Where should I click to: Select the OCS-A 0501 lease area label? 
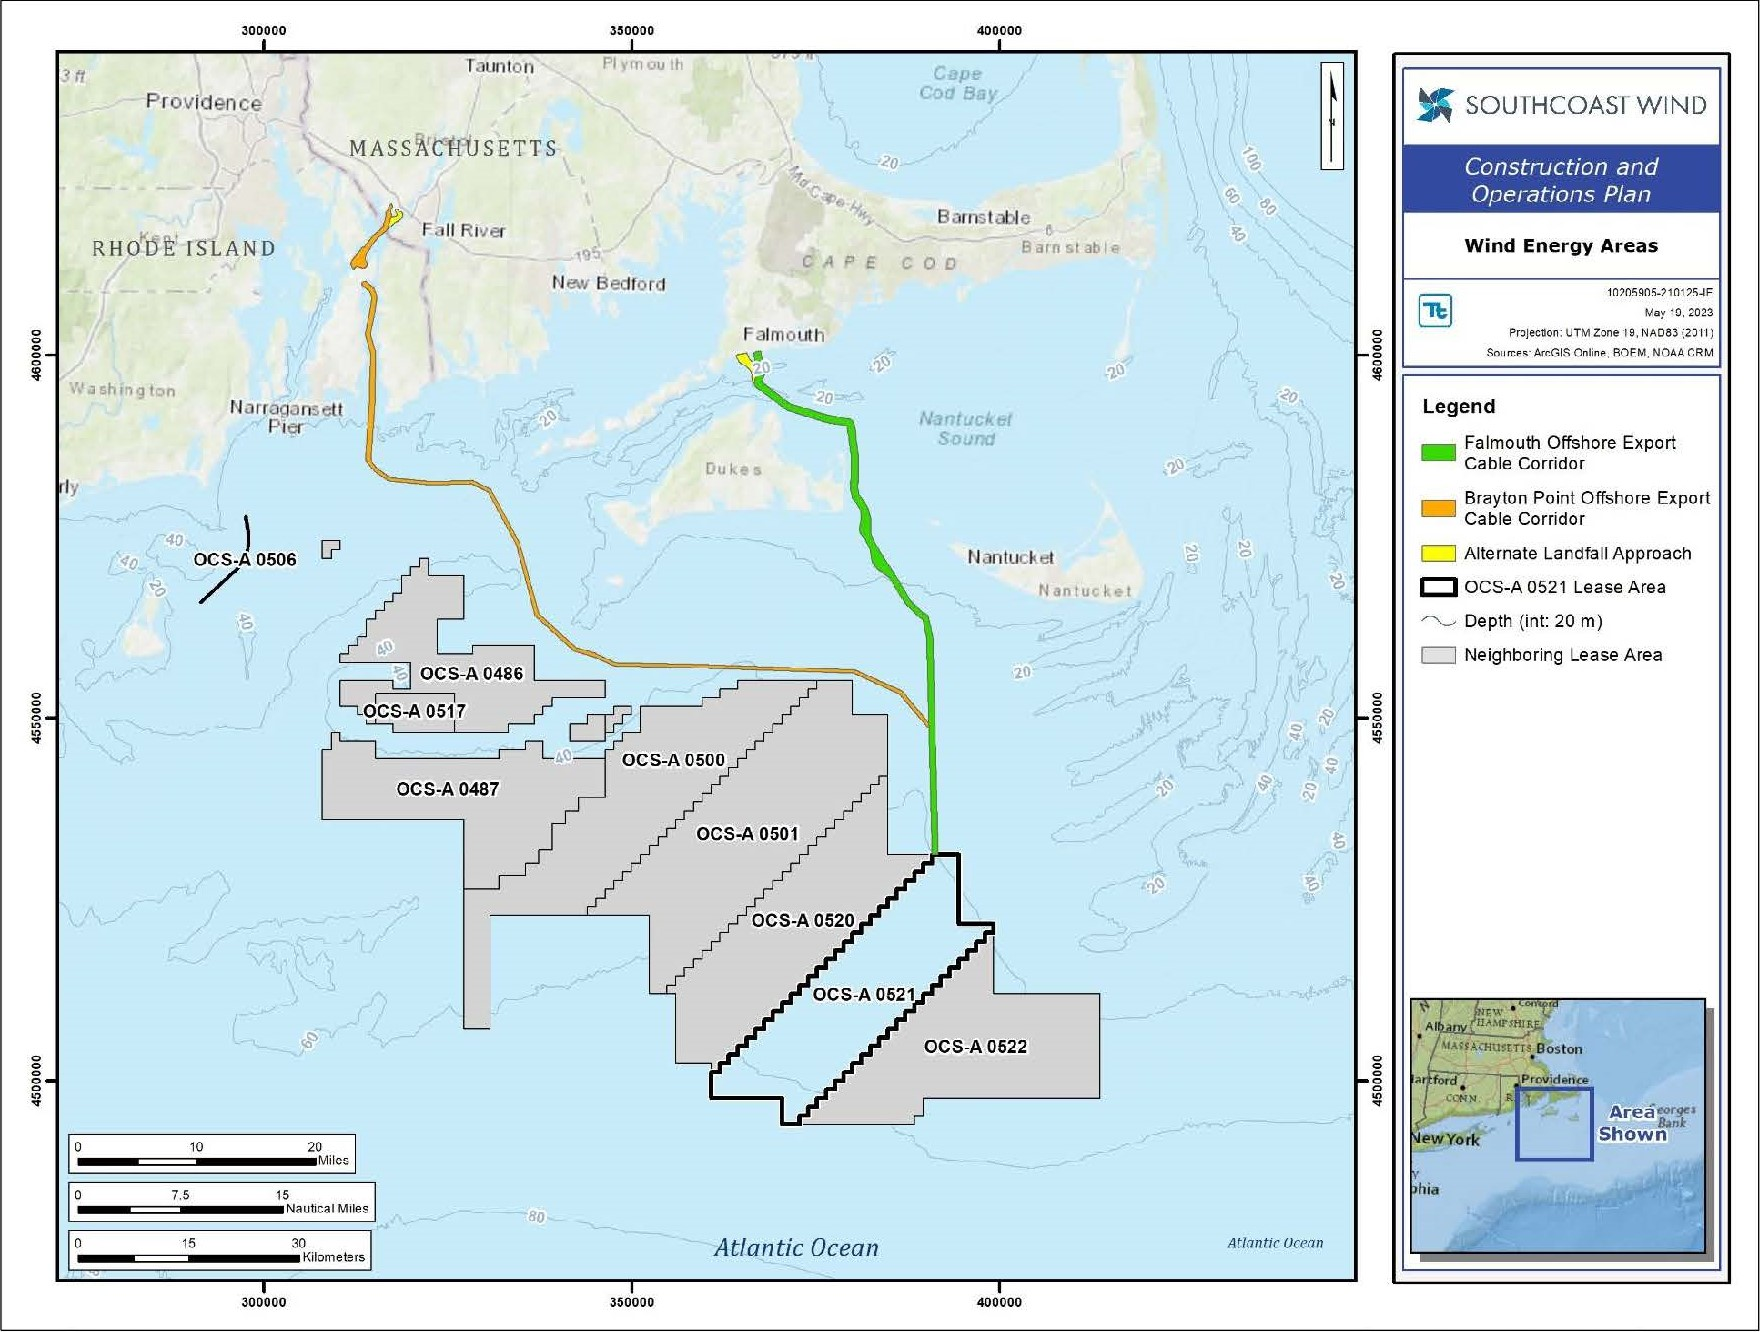(747, 834)
